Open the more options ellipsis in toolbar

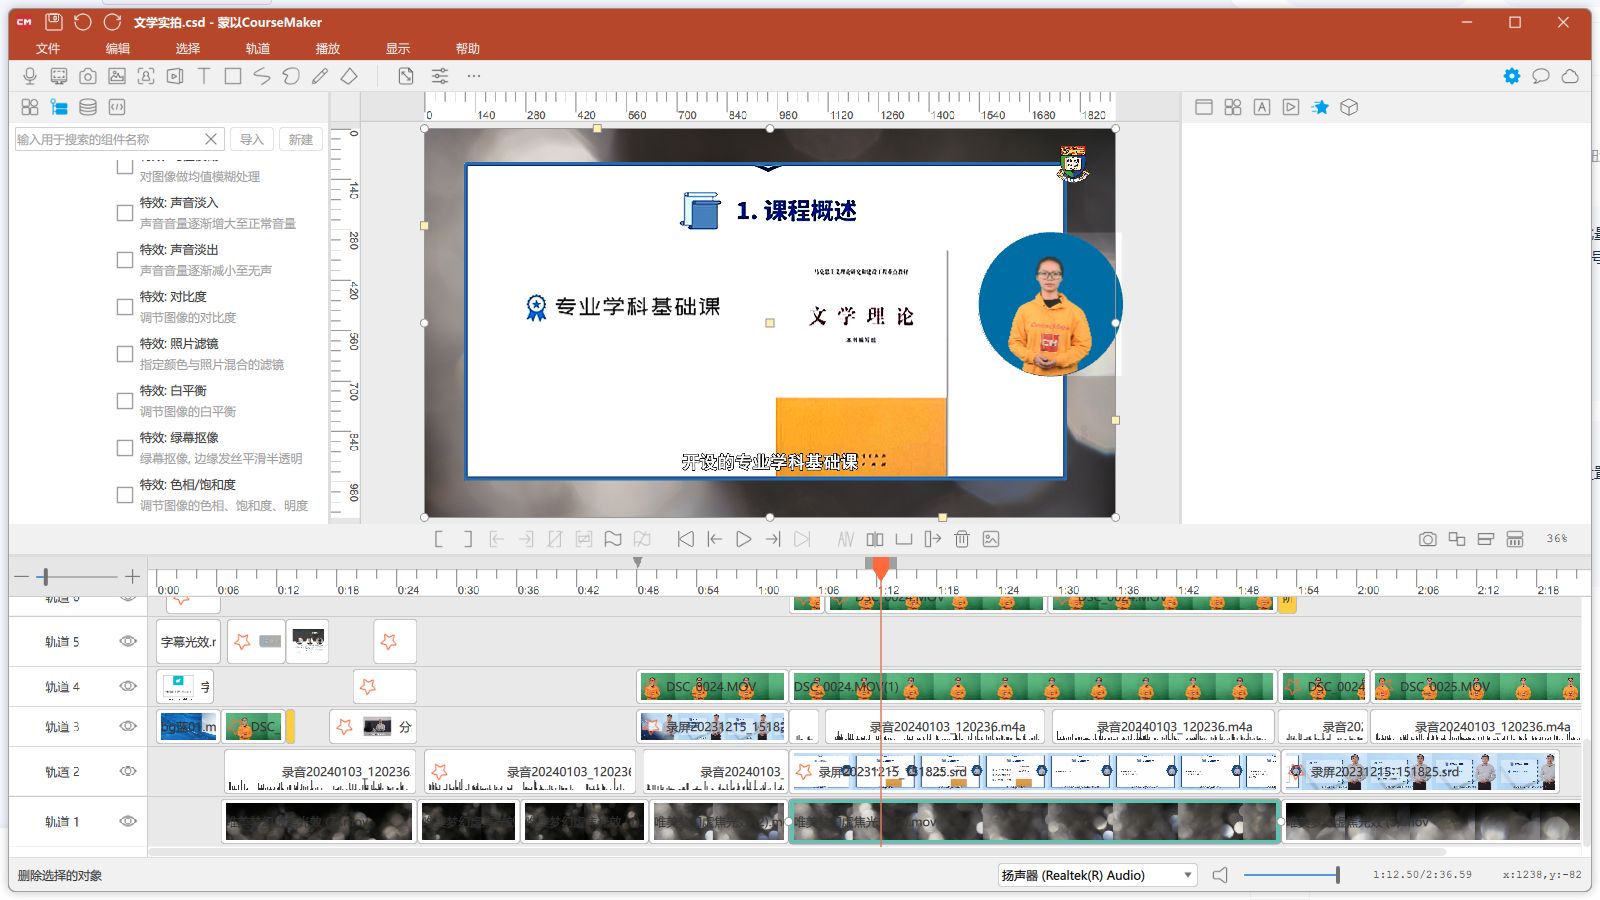[474, 76]
